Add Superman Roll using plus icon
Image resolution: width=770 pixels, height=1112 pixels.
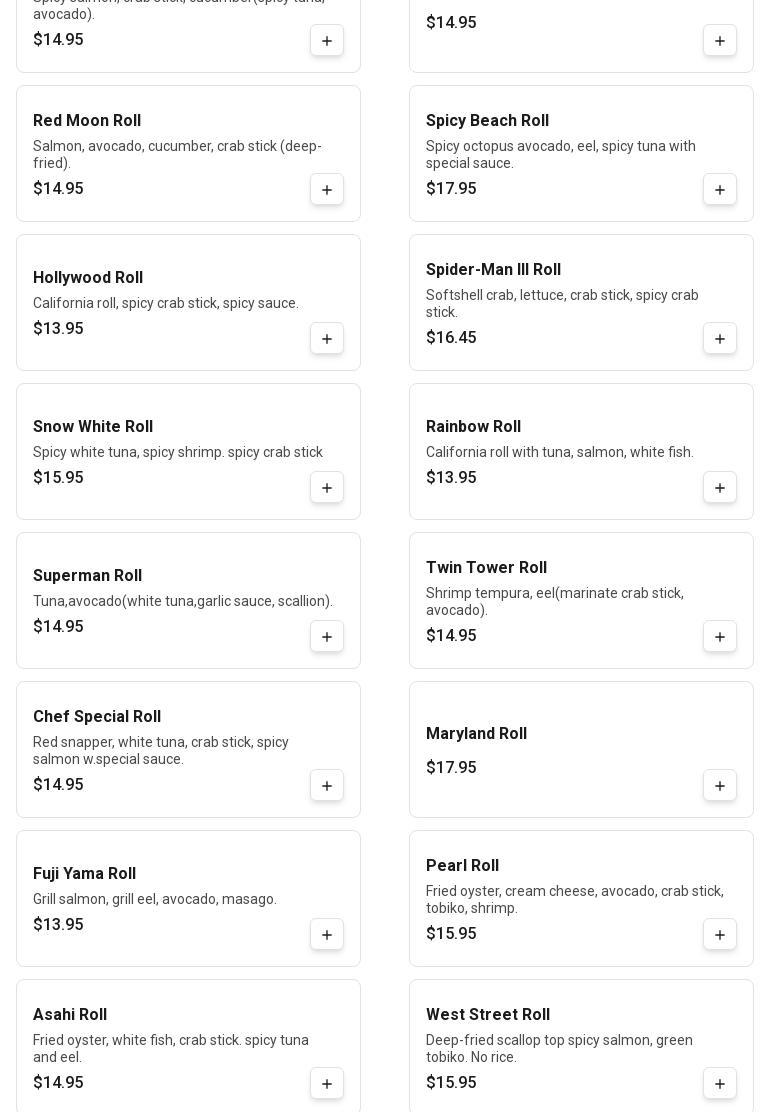tap(327, 637)
